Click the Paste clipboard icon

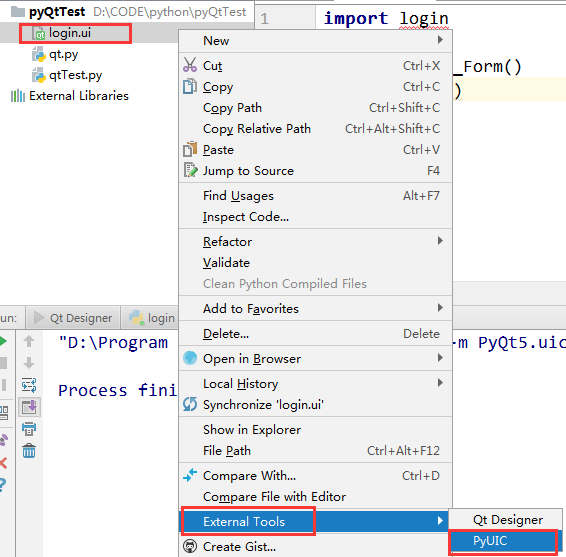(x=190, y=149)
